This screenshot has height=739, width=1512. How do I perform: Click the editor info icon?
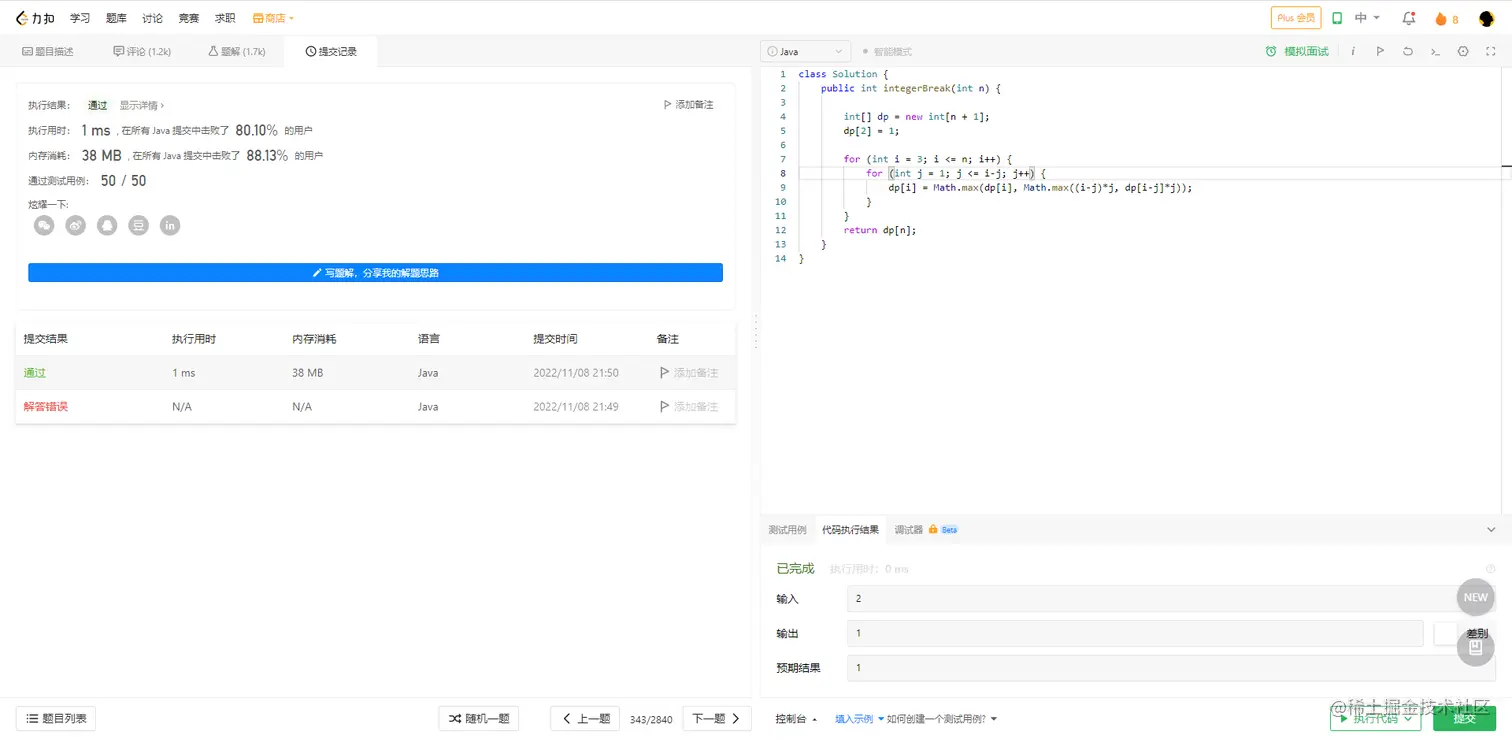1353,51
